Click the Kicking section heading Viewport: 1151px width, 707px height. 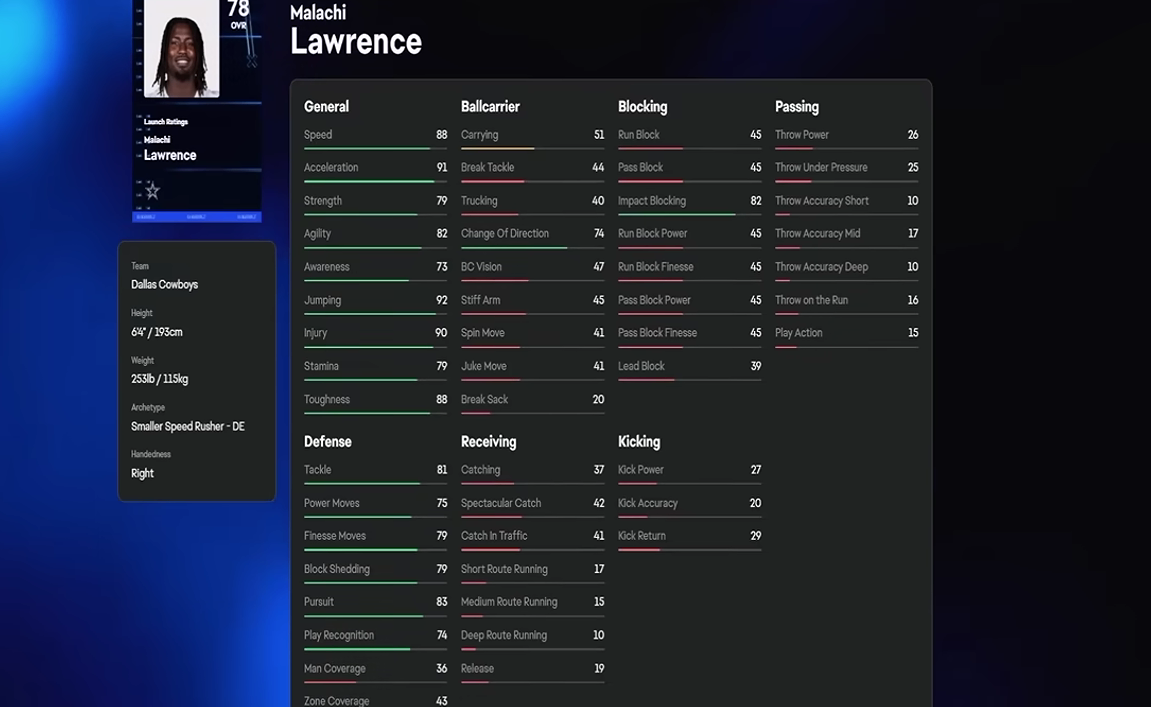point(639,441)
